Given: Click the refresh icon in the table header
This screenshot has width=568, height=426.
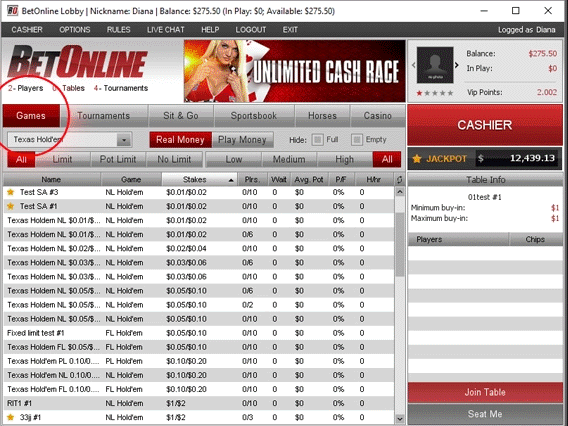Looking at the screenshot, I should 400,180.
